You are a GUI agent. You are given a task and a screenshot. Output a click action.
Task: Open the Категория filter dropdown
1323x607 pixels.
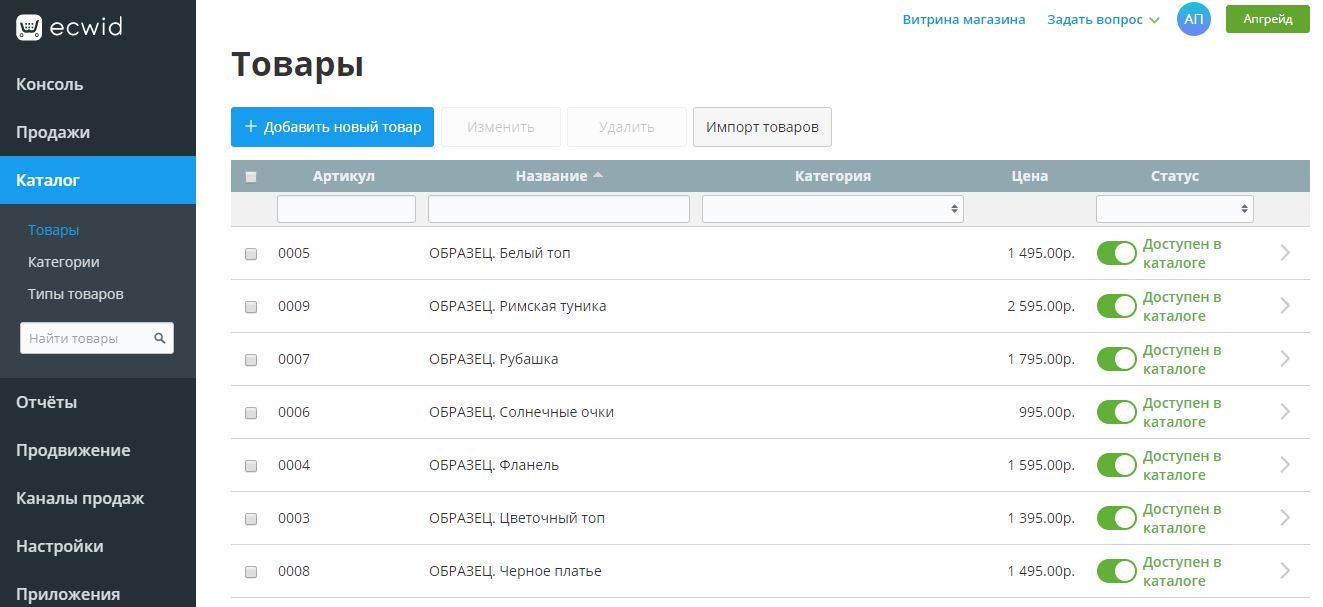833,208
